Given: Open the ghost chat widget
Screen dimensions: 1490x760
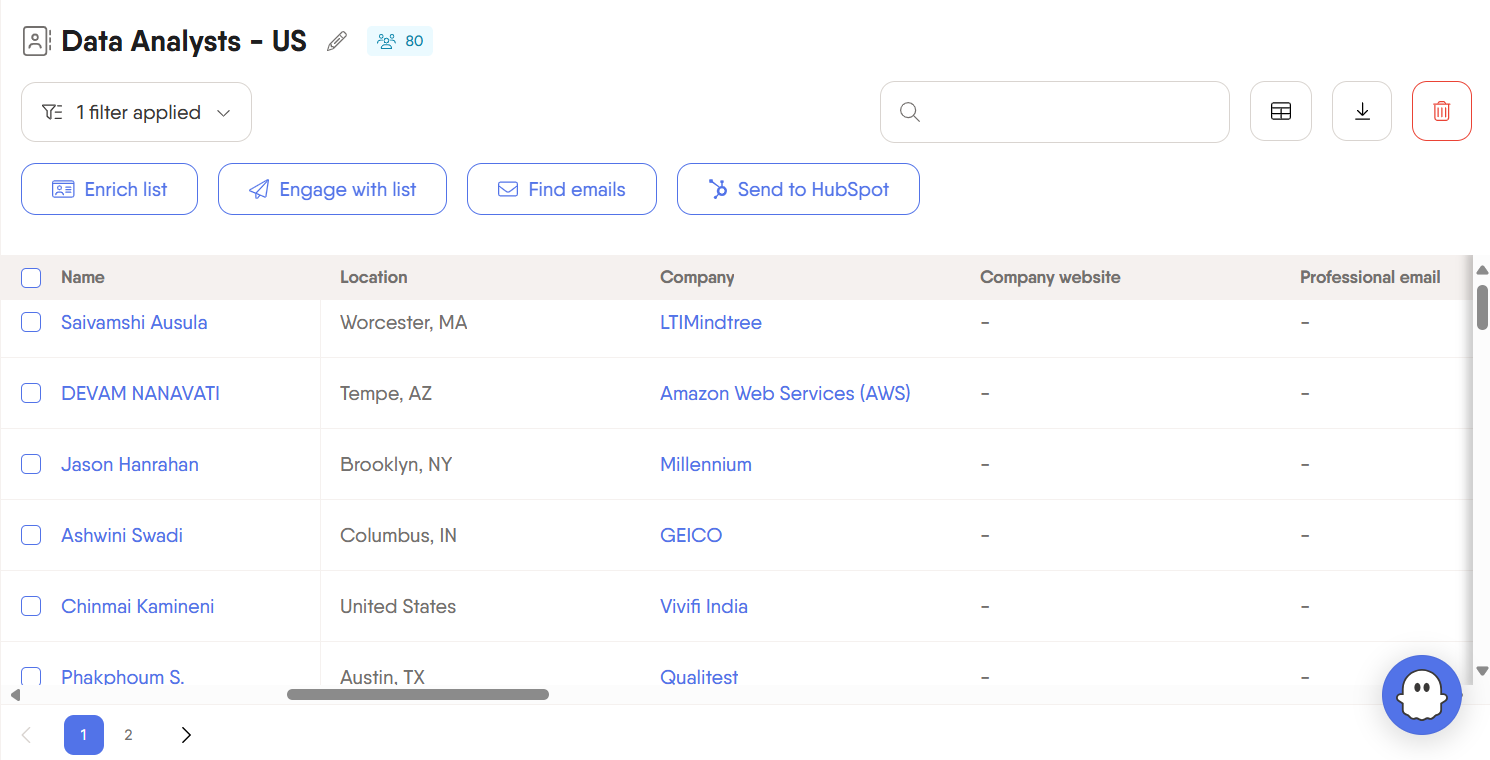Looking at the screenshot, I should 1421,695.
